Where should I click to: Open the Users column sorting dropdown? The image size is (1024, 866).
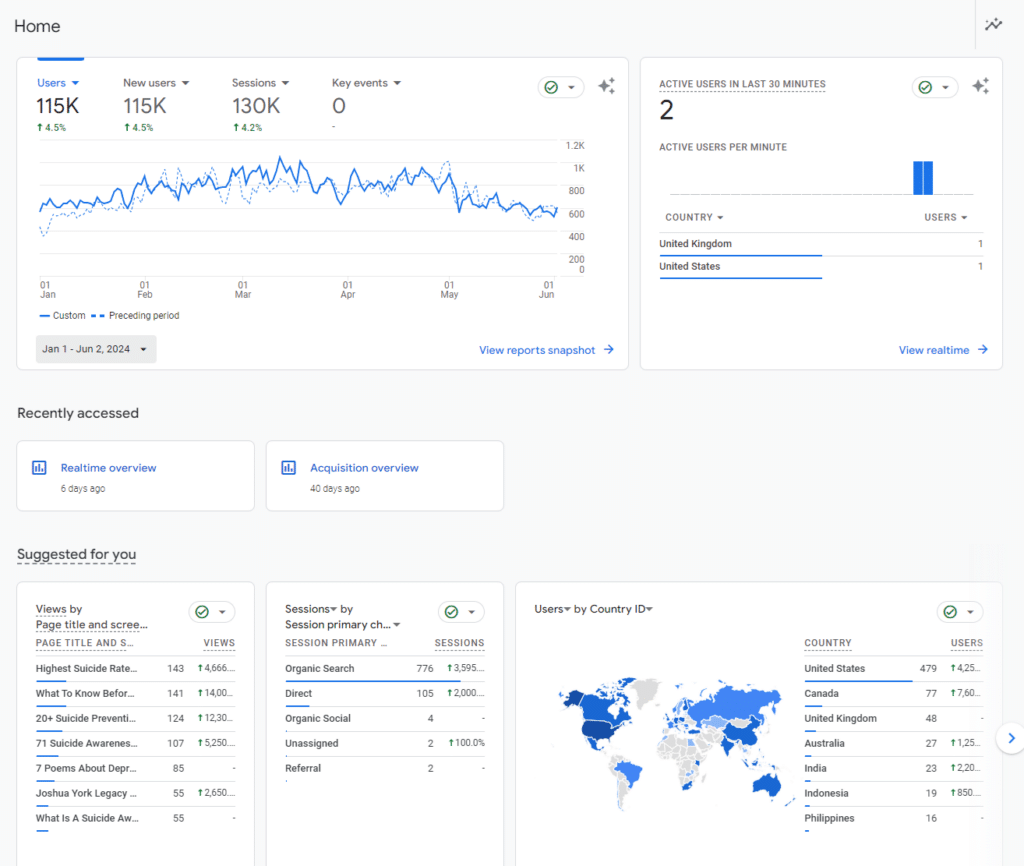tap(946, 217)
